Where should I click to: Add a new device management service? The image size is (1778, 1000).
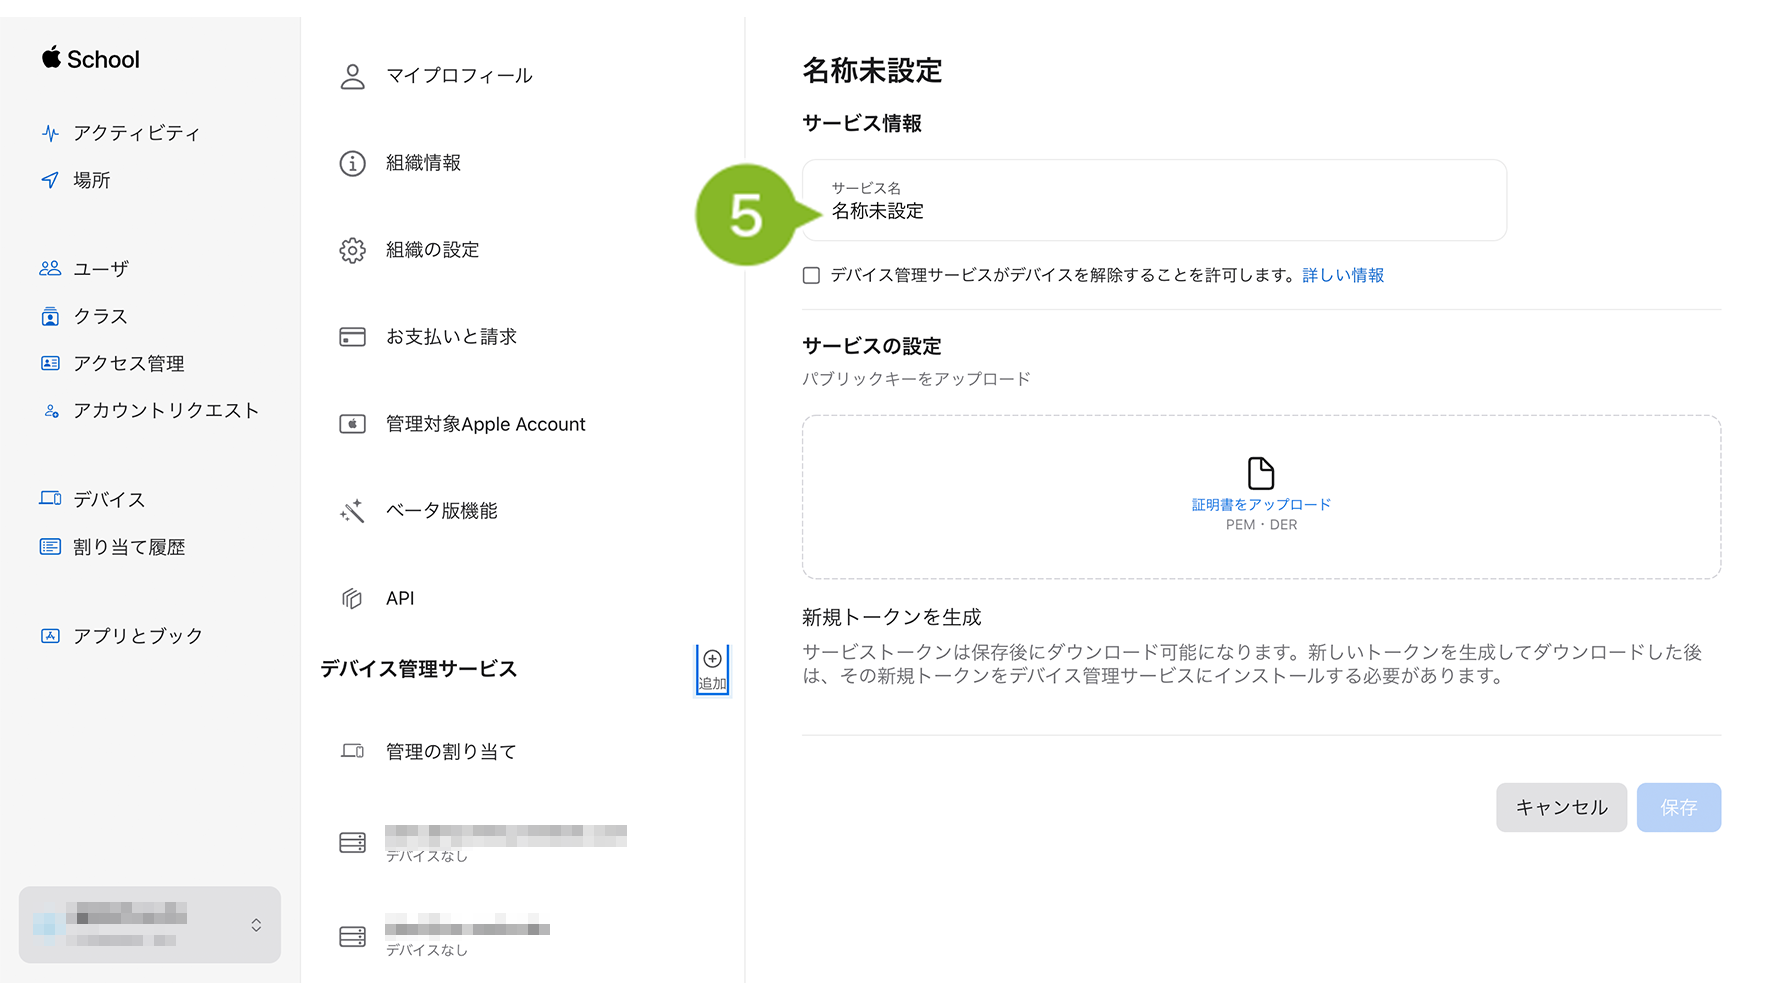pyautogui.click(x=712, y=669)
